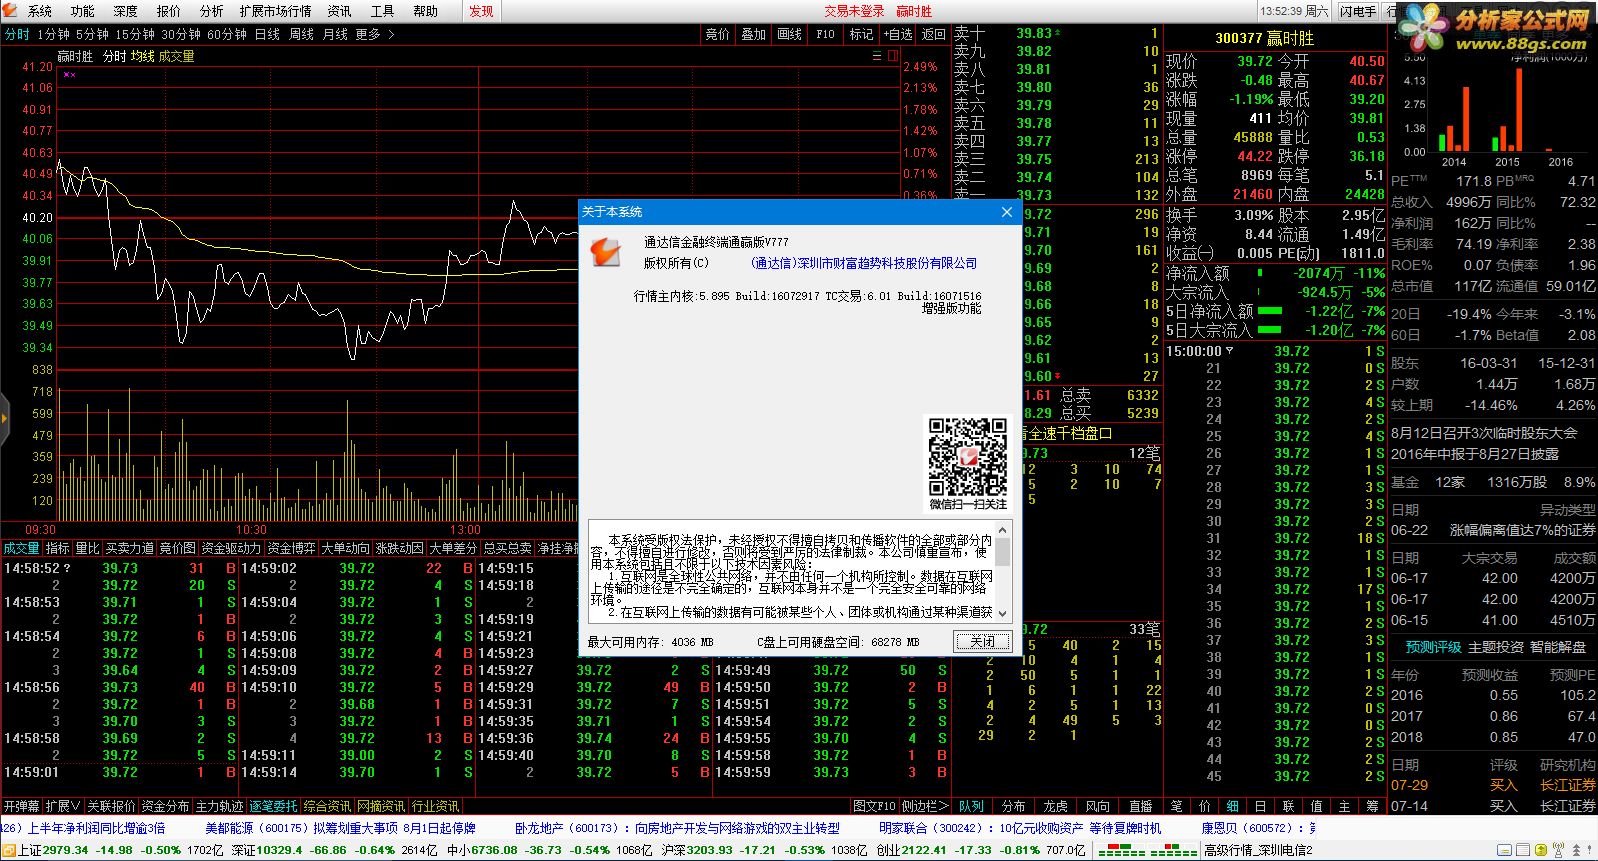Open the 系统 menu
The width and height of the screenshot is (1598, 861).
[40, 11]
